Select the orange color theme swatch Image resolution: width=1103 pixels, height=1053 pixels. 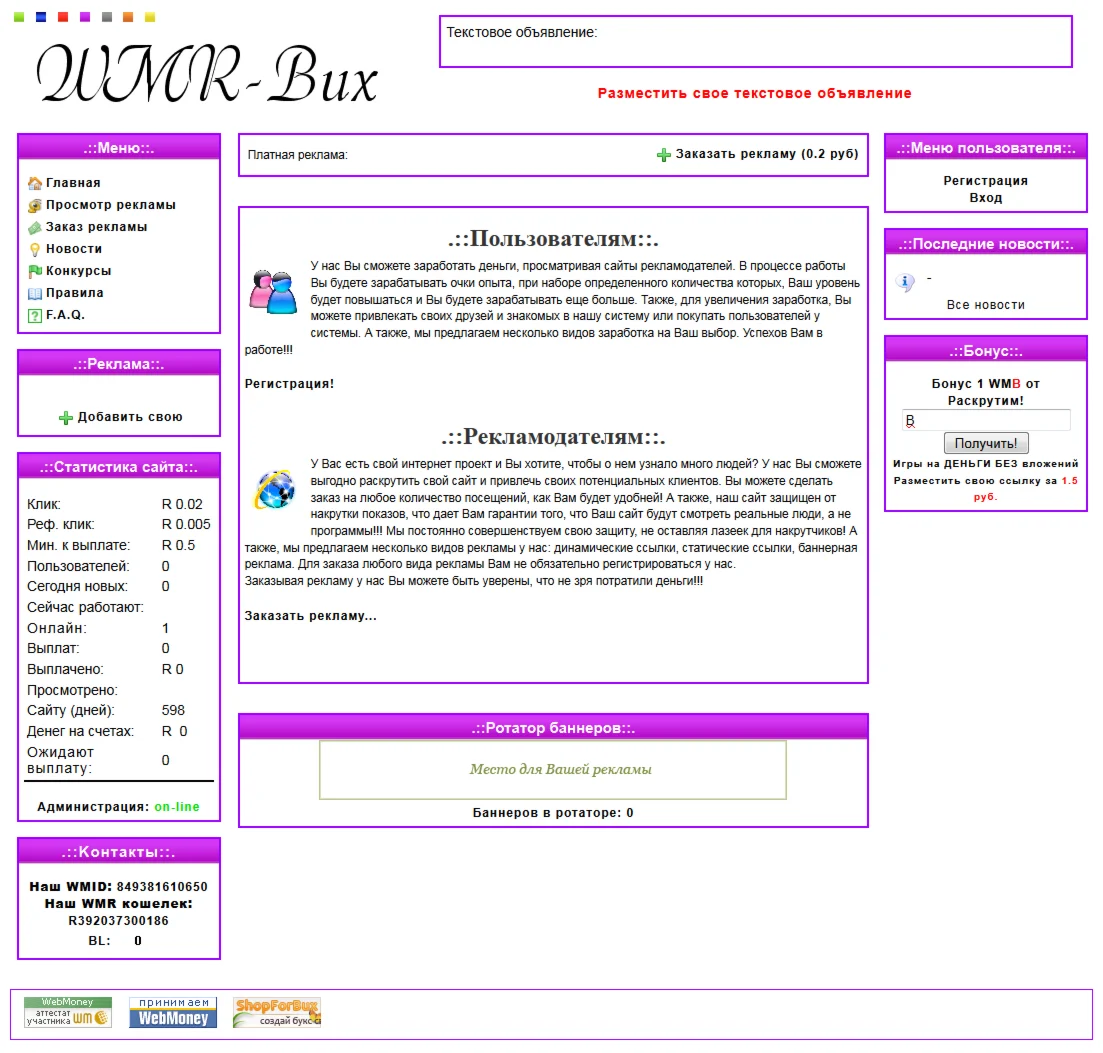tap(128, 17)
